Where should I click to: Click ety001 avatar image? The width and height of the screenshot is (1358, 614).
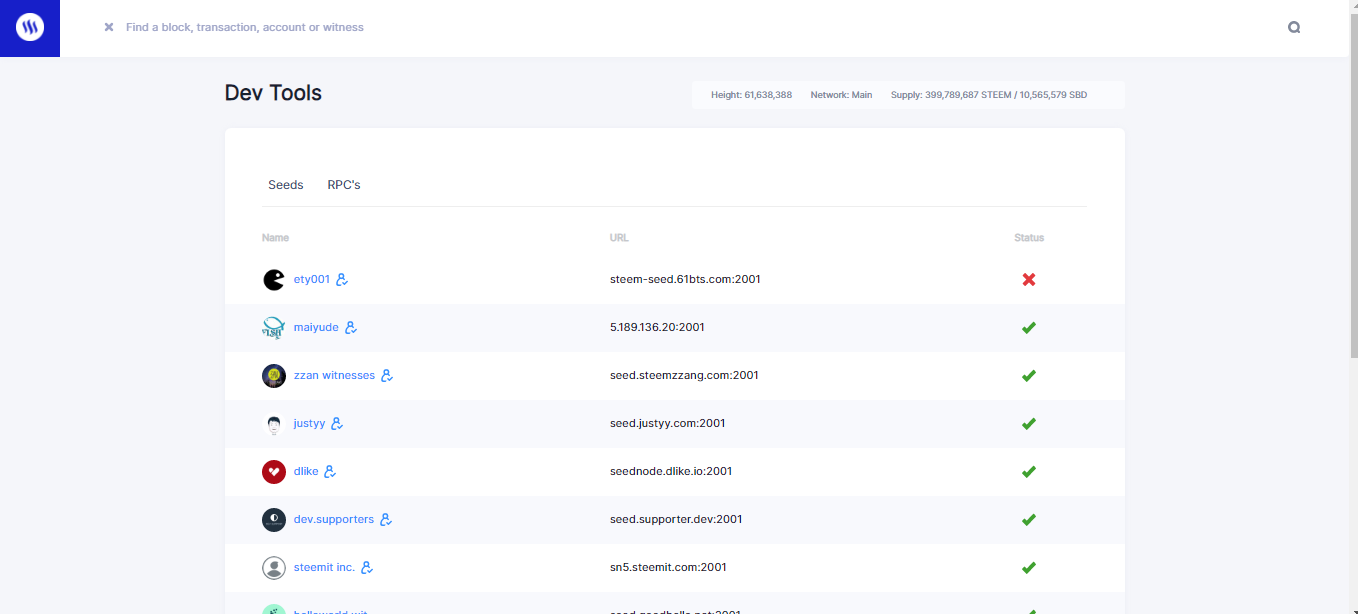[274, 280]
